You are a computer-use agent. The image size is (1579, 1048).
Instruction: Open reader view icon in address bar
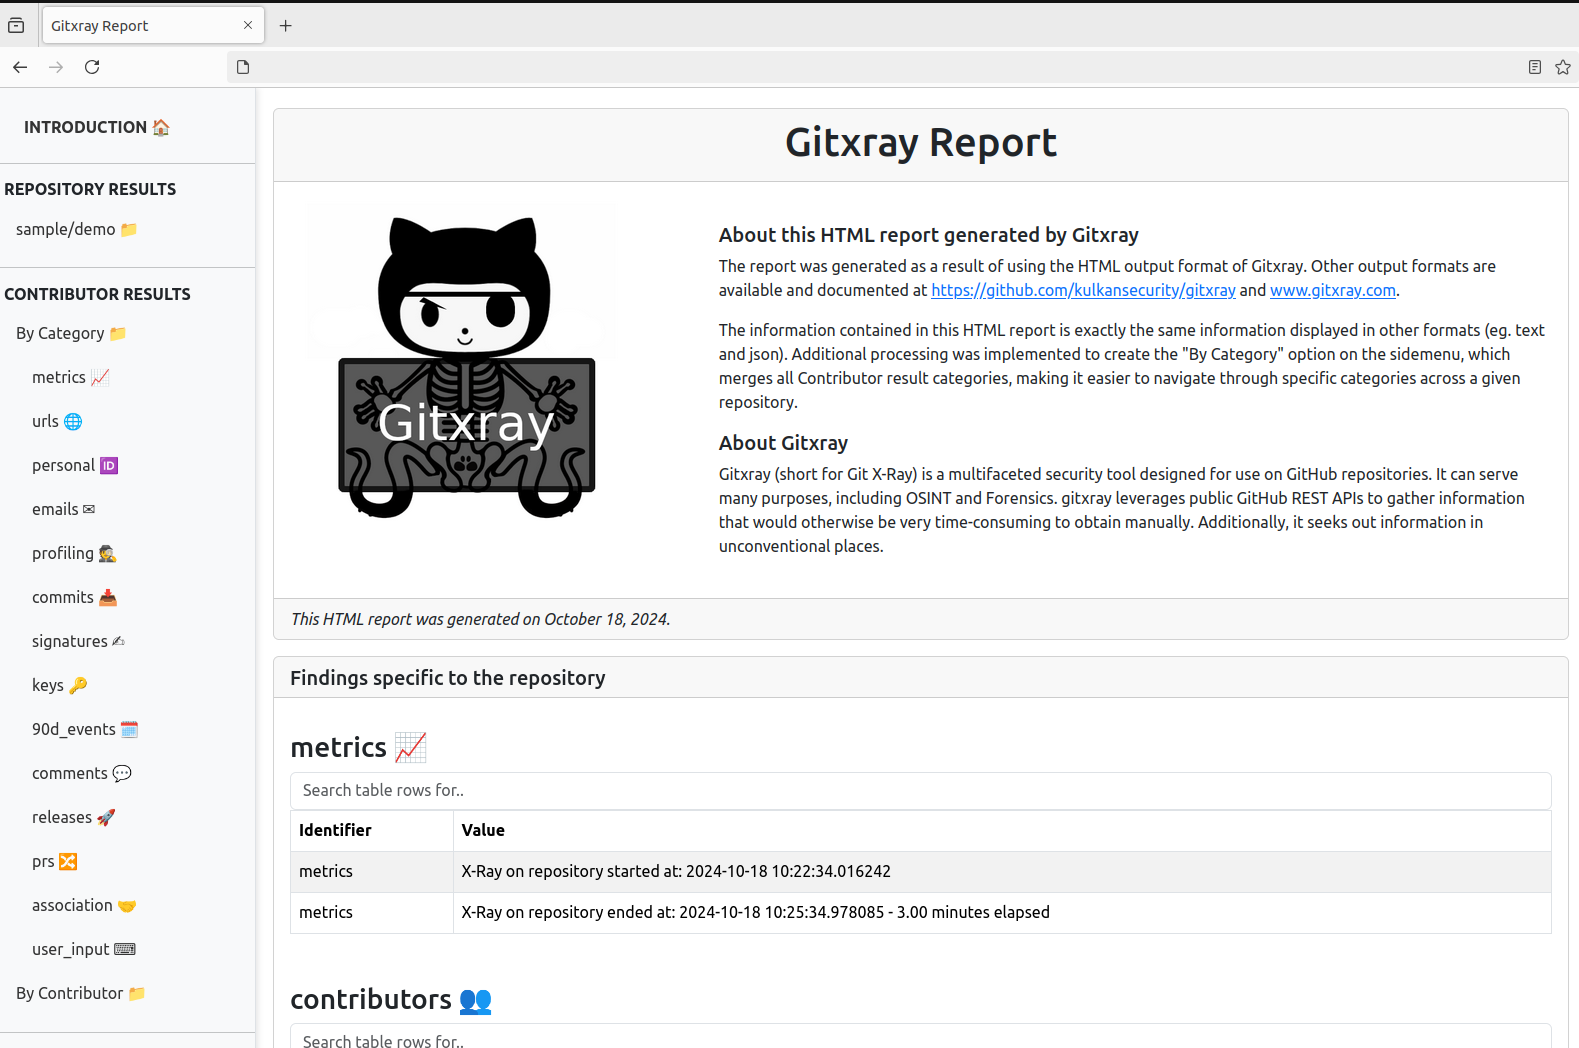click(x=1534, y=67)
